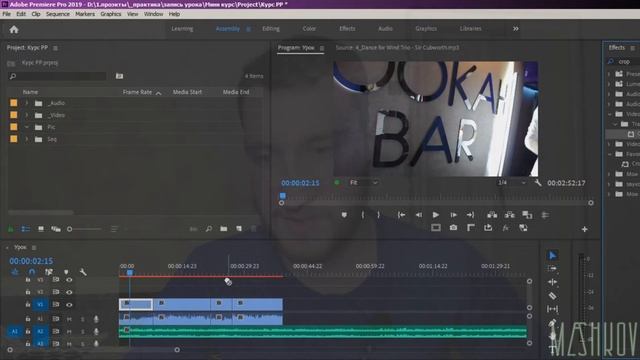The width and height of the screenshot is (640, 360).
Task: Select the Ripple Edit tool
Action: click(552, 282)
